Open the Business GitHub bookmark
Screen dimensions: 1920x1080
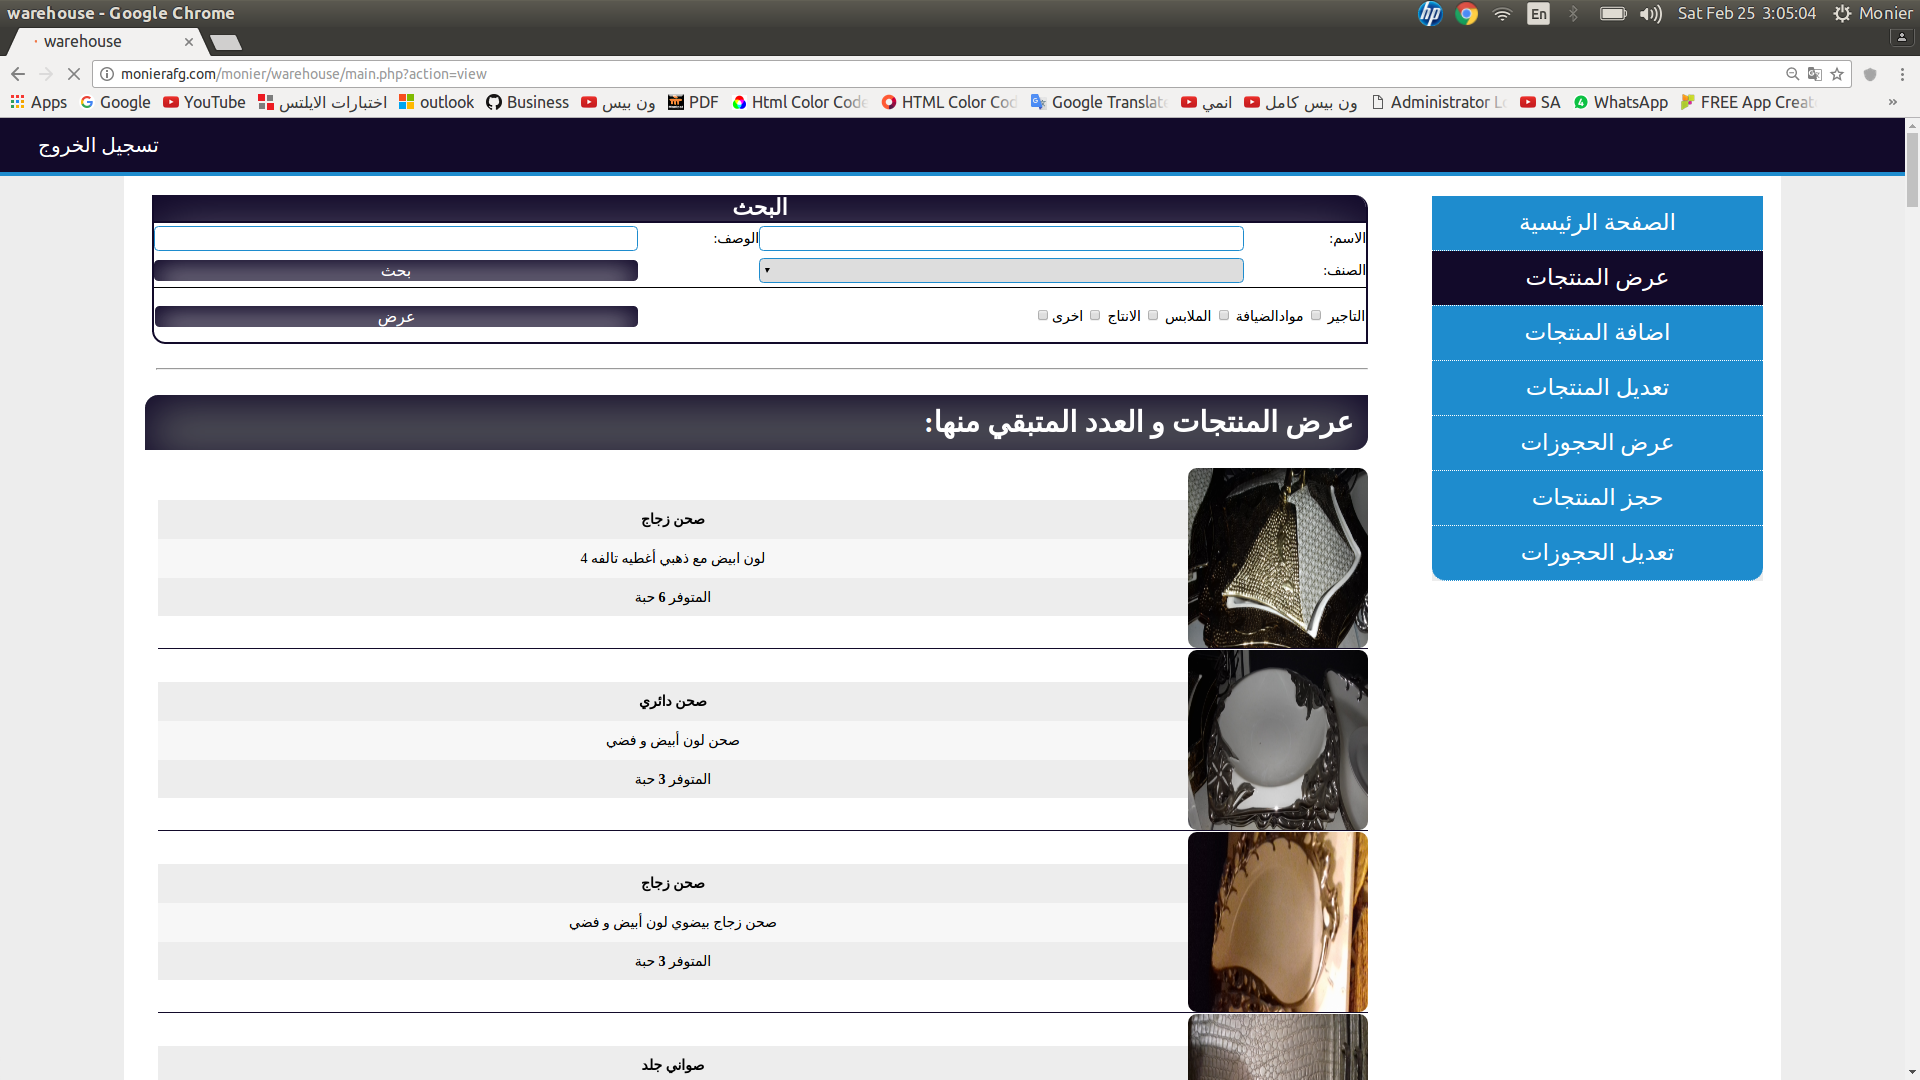[527, 102]
